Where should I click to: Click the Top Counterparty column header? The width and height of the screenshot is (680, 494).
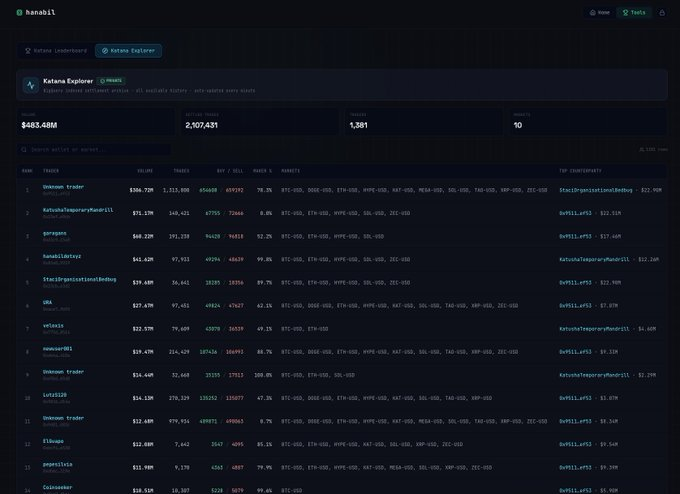click(x=580, y=171)
